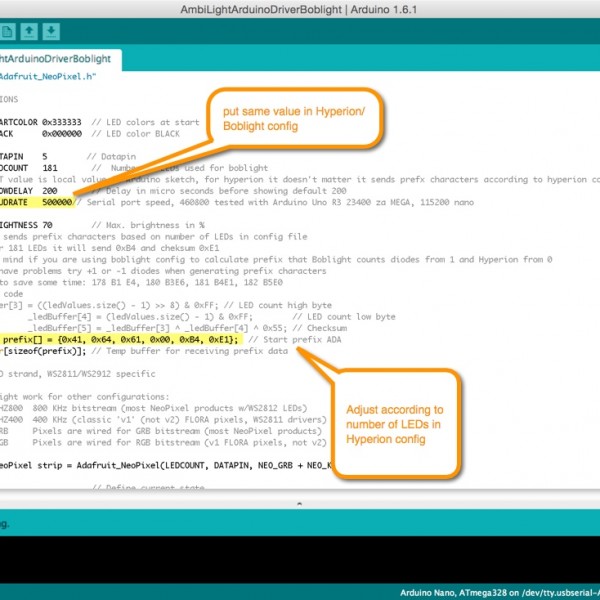The width and height of the screenshot is (600, 600).
Task: Click the 'sends prefix characters based on number' line
Action: pyautogui.click(x=153, y=236)
